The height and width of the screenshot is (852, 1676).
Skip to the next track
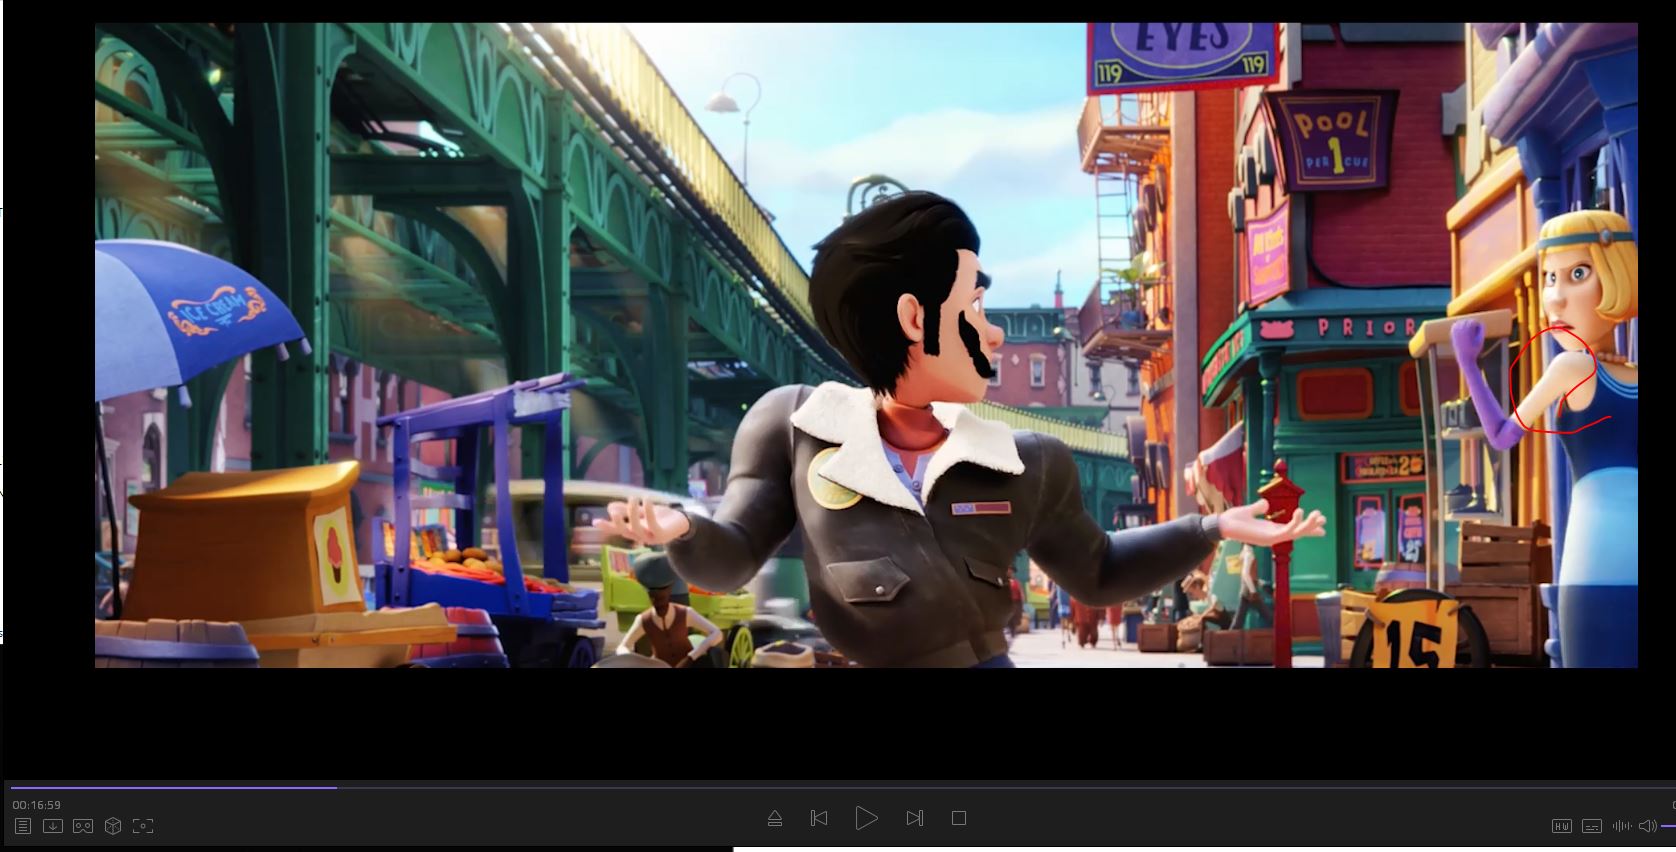914,818
